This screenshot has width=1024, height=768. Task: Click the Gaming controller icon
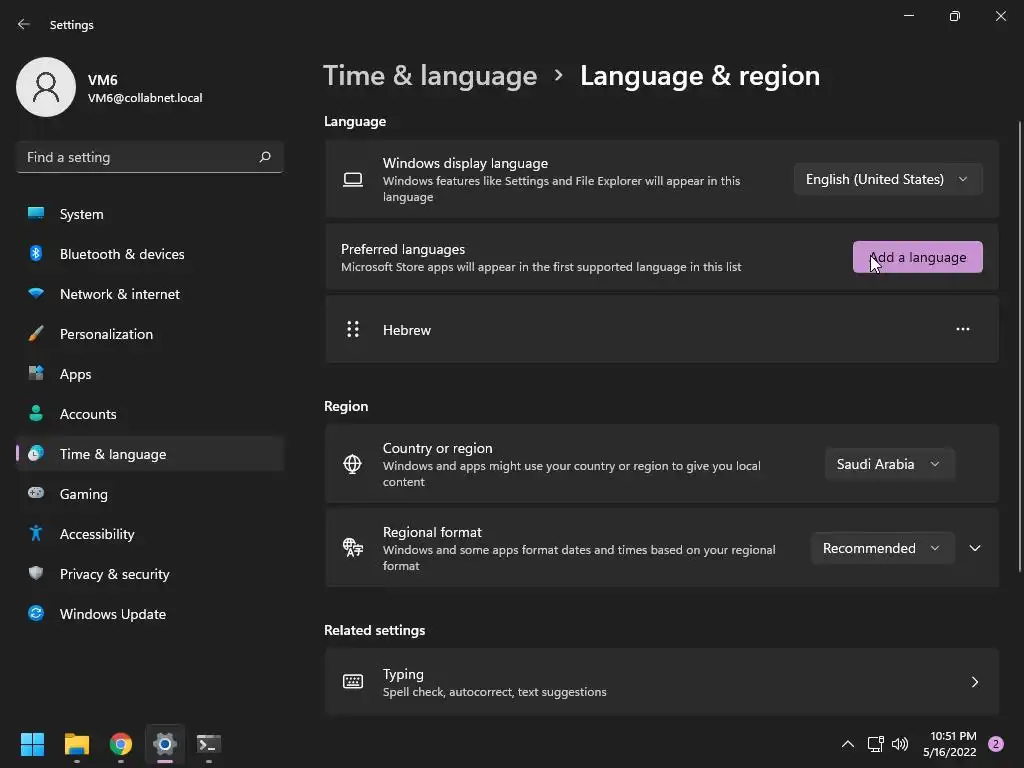click(36, 493)
